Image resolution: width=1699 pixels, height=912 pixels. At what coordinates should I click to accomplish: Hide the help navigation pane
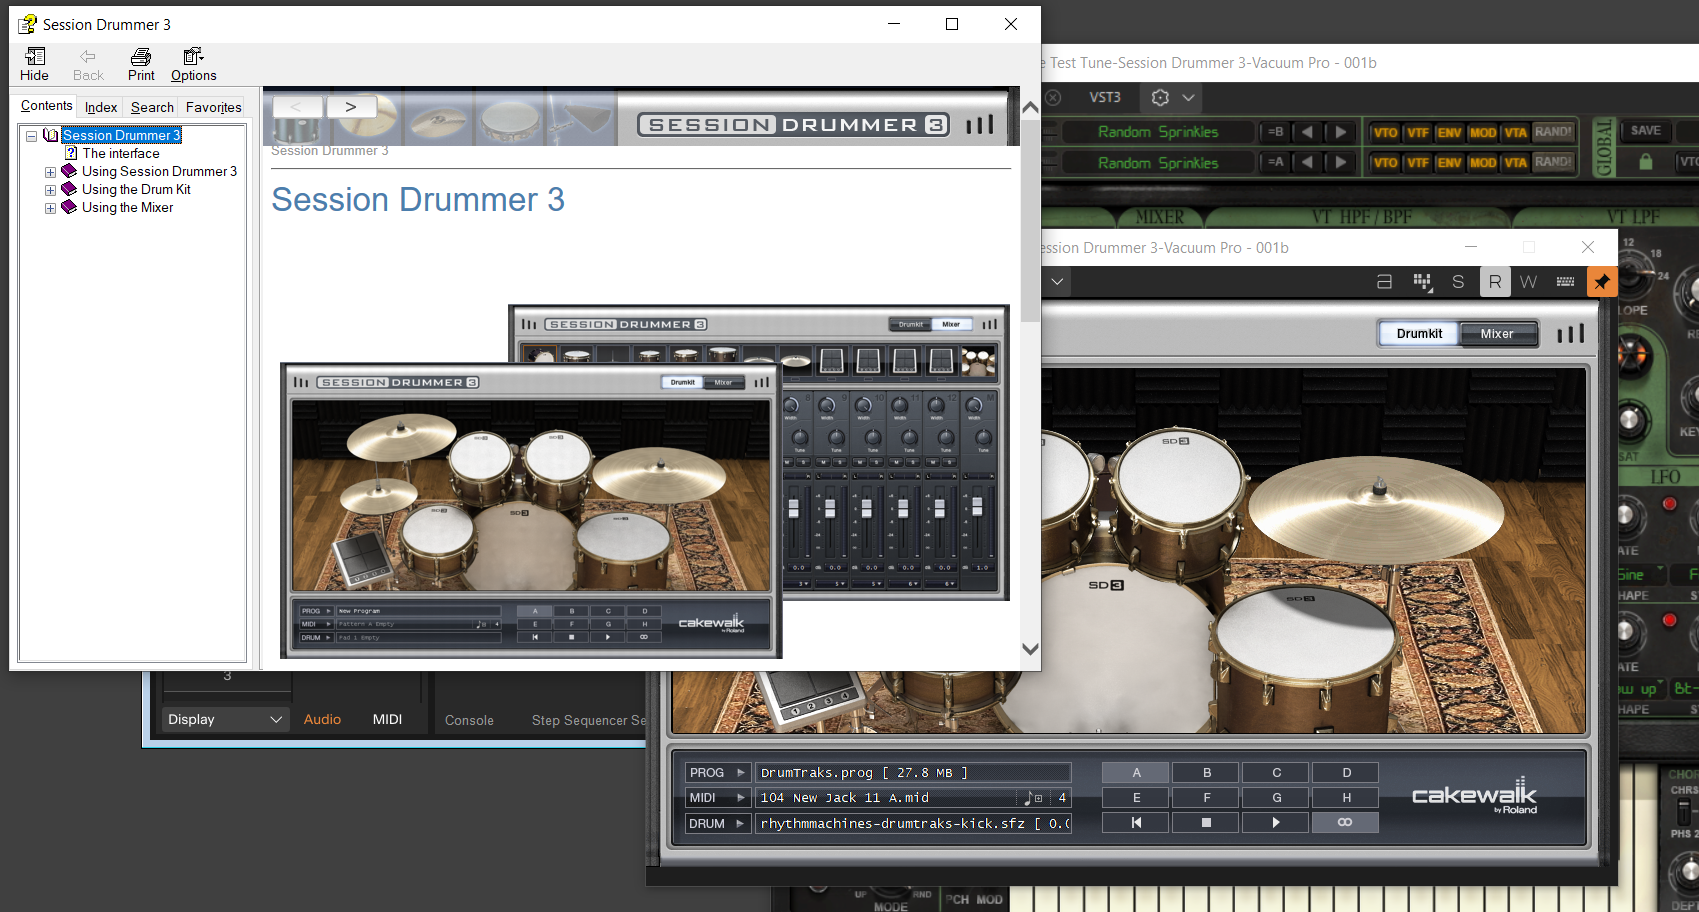(34, 64)
